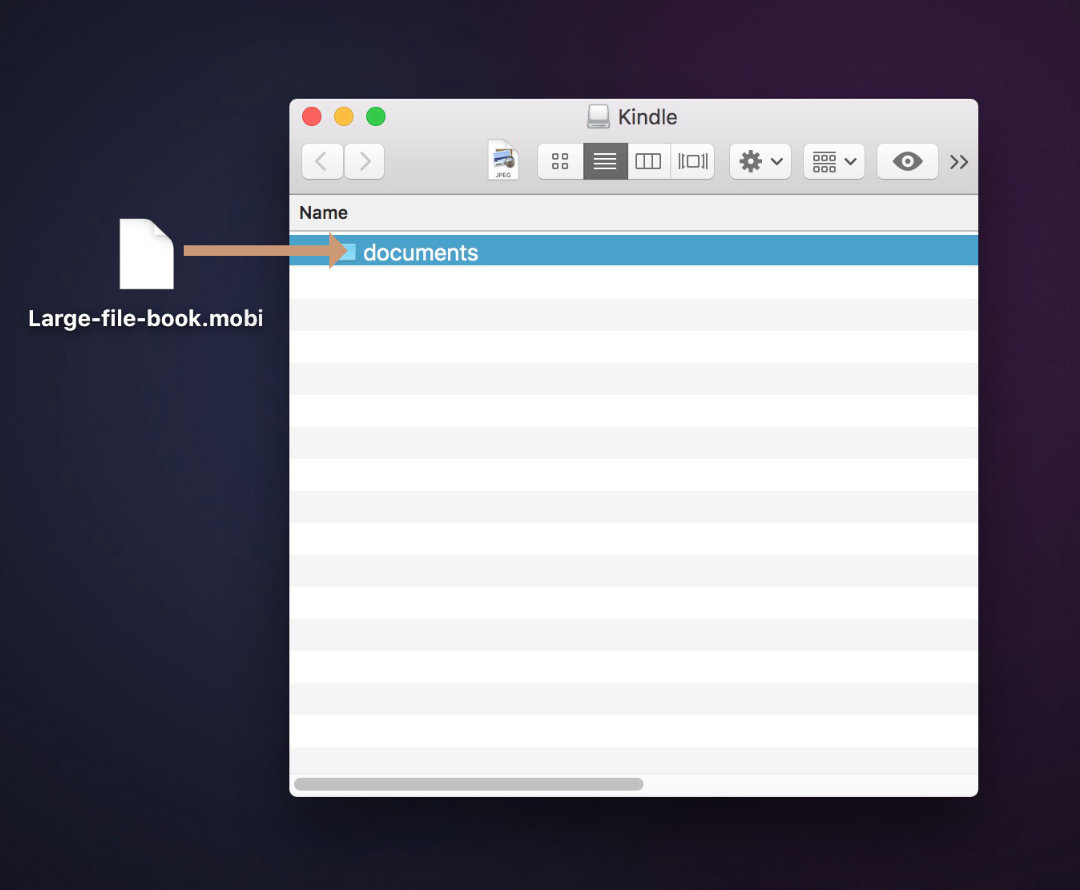Open Quick Look with the eye icon
Screen dimensions: 1080x890
905,161
